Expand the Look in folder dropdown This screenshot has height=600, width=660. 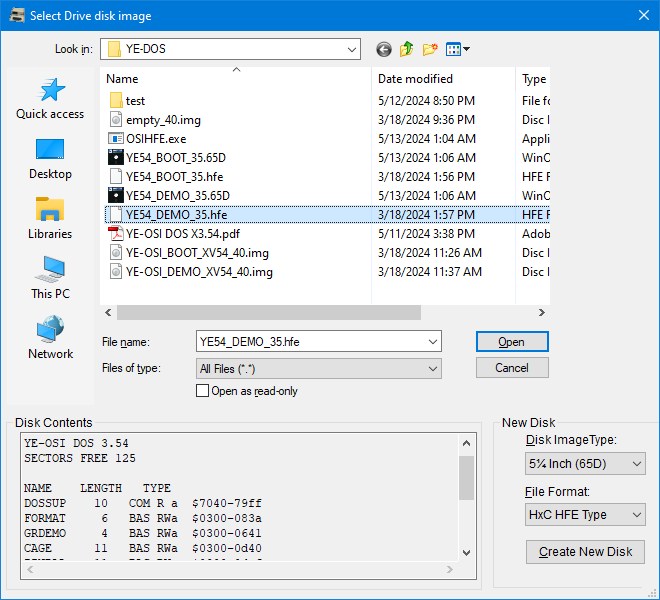click(x=352, y=49)
